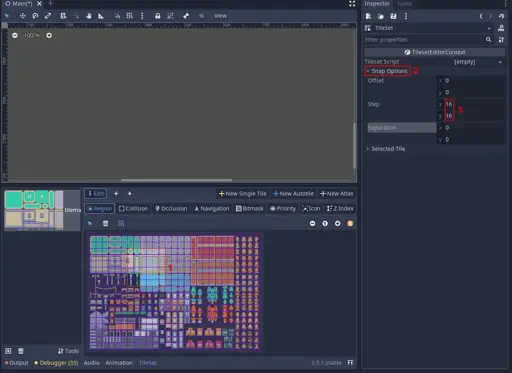Screen dimensions: 512x373
Task: Load an existing resource from disk
Action: (381, 16)
